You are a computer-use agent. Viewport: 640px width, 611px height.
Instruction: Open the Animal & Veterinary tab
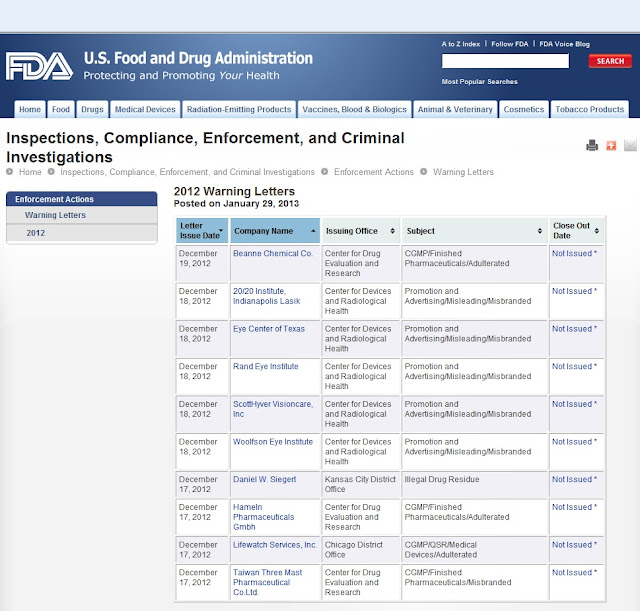(455, 109)
